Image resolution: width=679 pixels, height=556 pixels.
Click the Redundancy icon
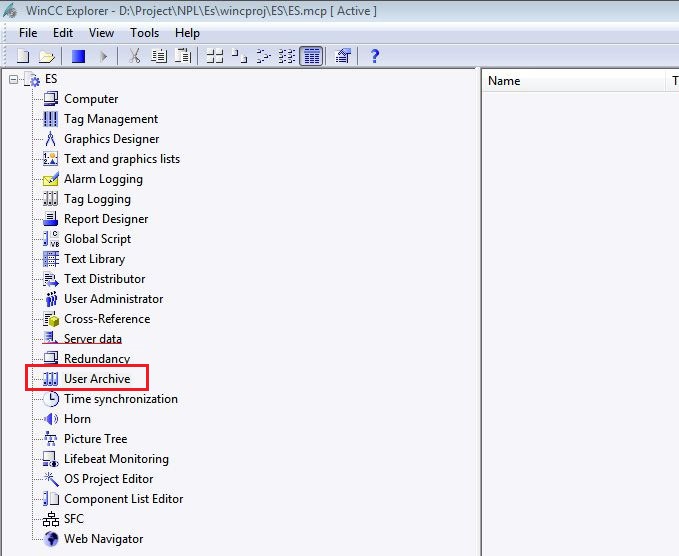pyautogui.click(x=51, y=358)
